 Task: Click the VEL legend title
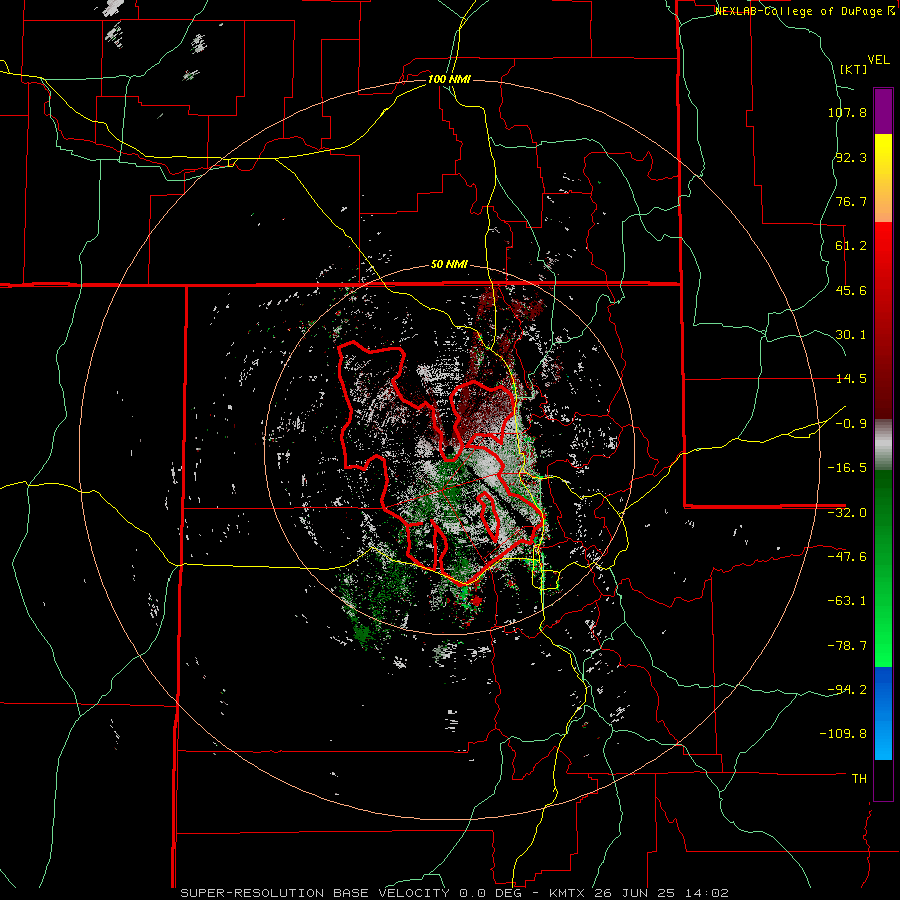878,60
